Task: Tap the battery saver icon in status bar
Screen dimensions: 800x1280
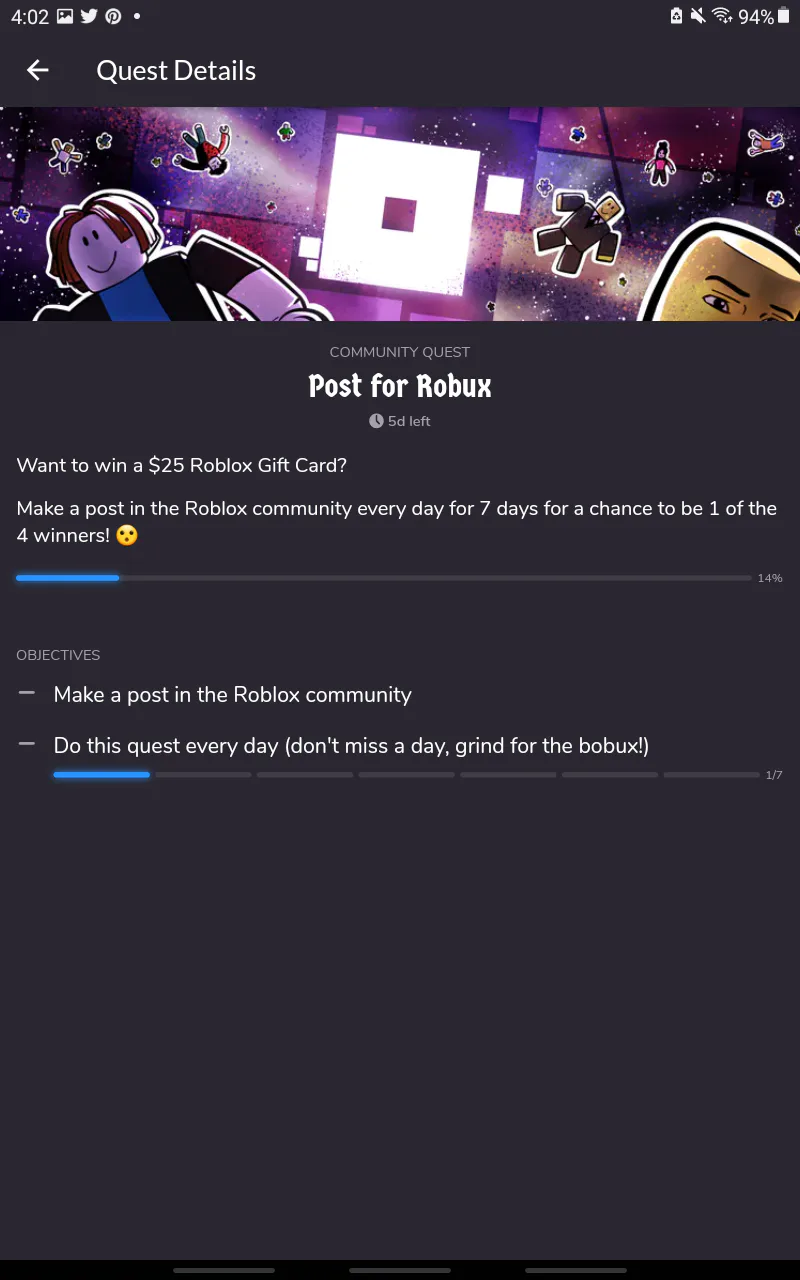Action: 676,16
